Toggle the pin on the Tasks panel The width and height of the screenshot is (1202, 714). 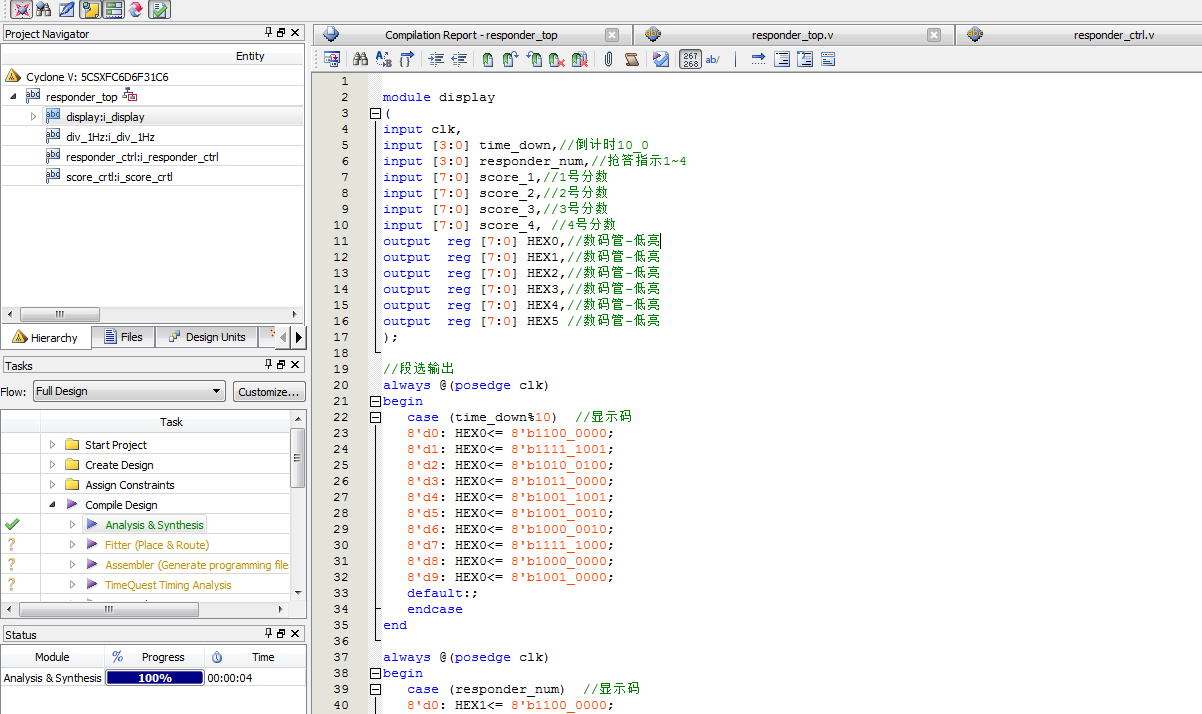[268, 365]
